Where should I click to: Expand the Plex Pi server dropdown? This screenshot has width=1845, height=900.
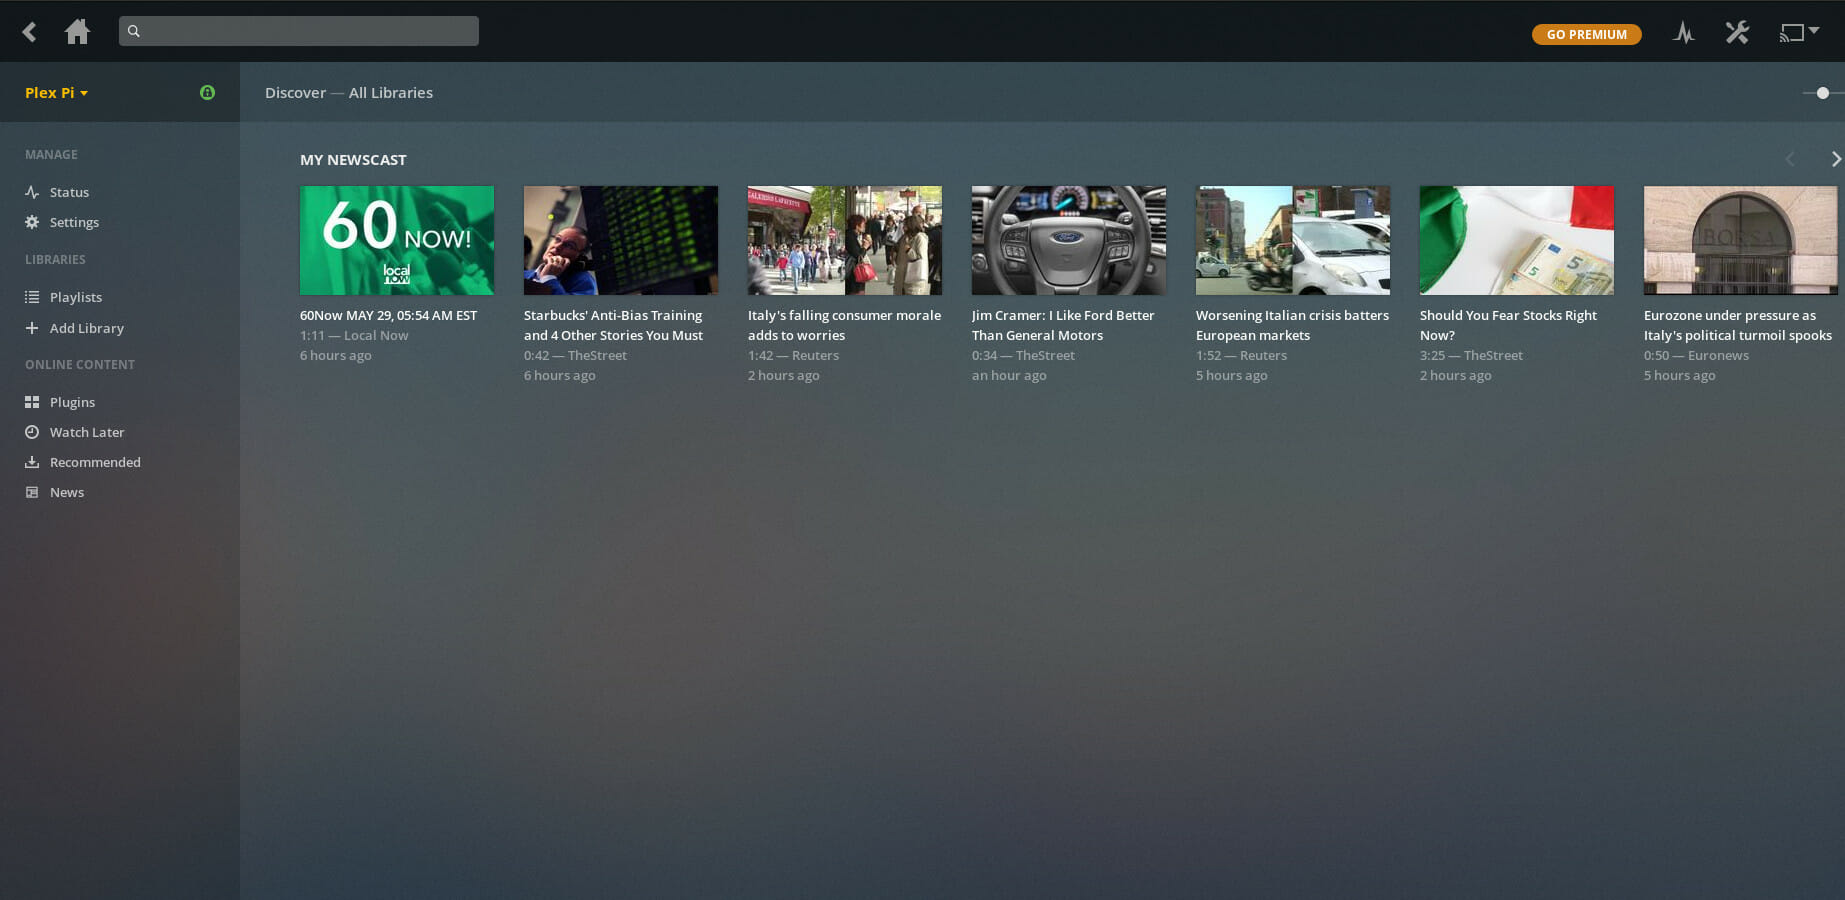tap(57, 92)
